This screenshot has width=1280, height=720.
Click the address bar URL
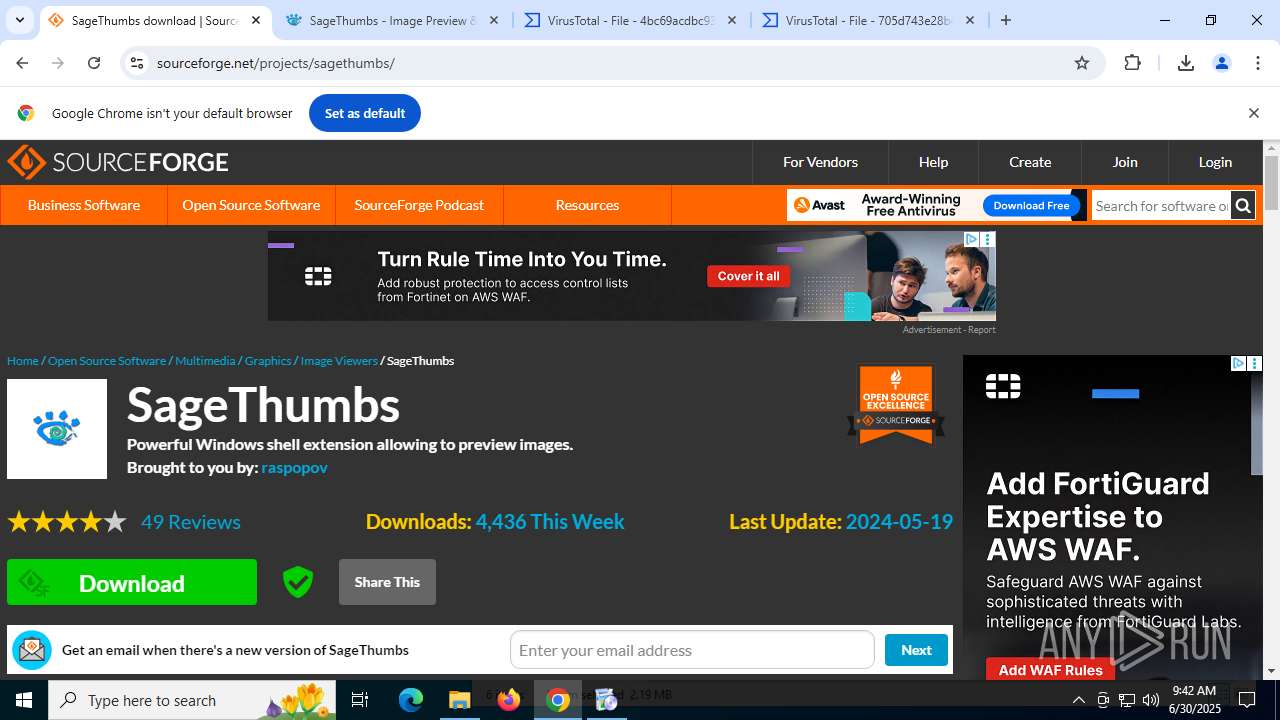(276, 63)
